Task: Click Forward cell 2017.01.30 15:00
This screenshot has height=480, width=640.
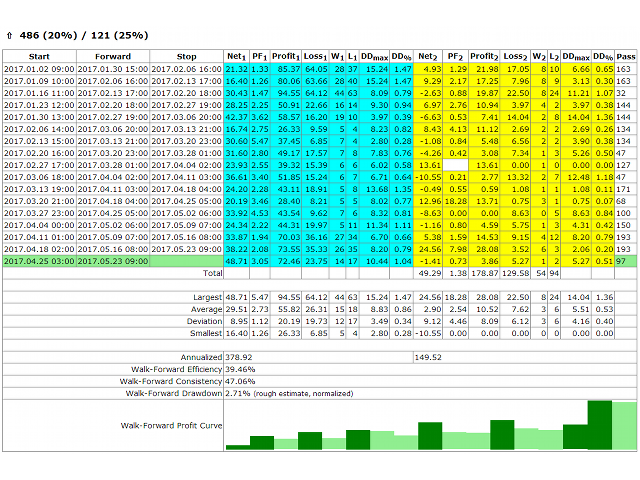Action: coord(113,69)
